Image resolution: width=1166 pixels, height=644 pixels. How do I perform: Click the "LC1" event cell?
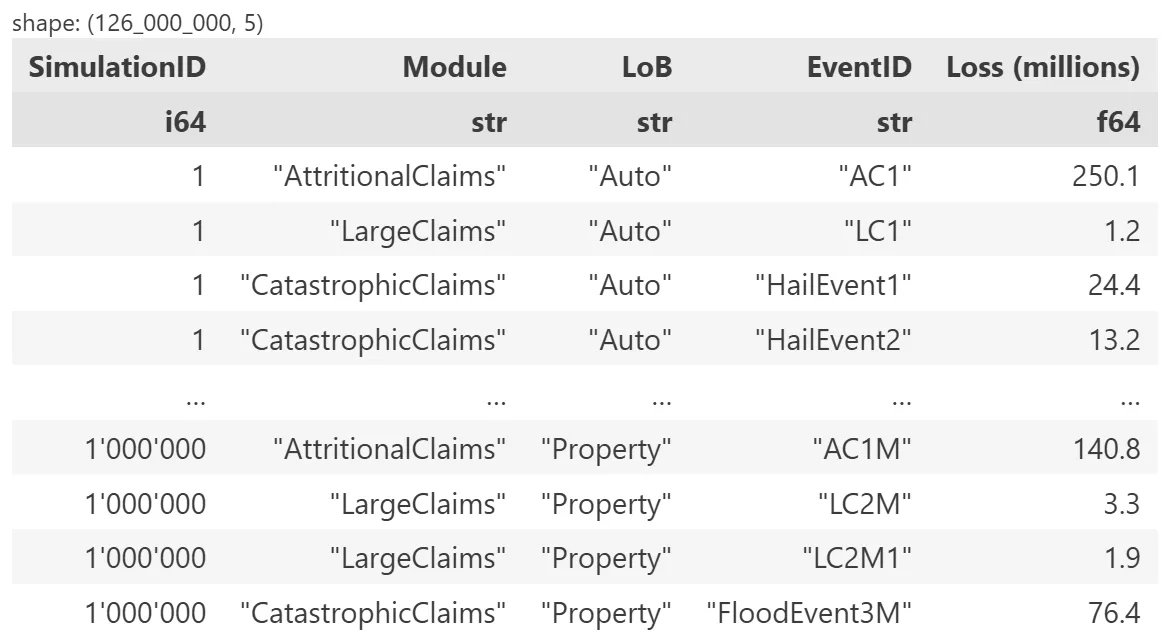click(x=876, y=231)
